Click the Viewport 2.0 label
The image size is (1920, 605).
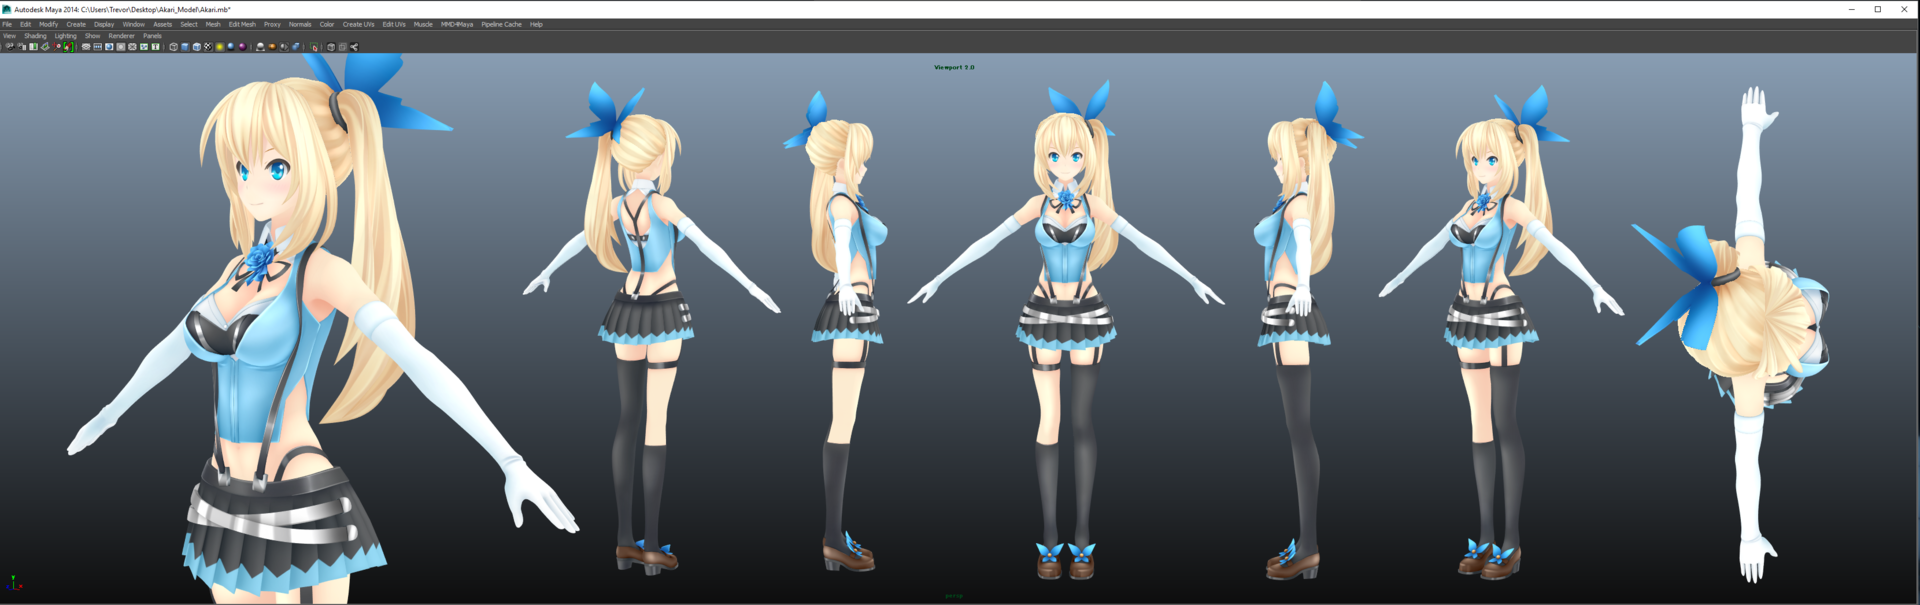pyautogui.click(x=954, y=67)
